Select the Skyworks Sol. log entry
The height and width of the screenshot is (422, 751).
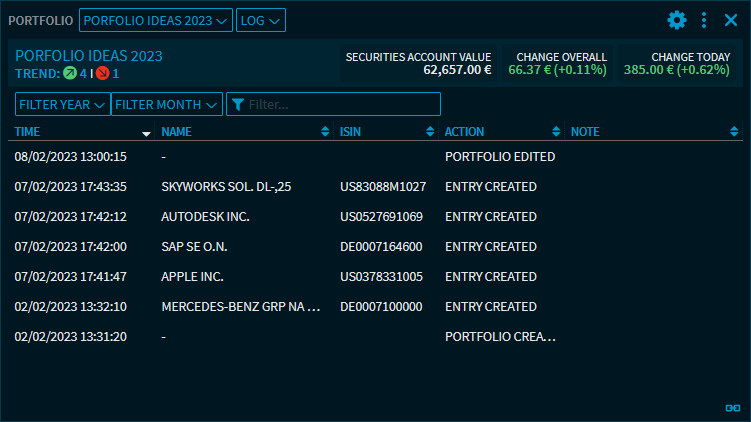tap(210, 187)
